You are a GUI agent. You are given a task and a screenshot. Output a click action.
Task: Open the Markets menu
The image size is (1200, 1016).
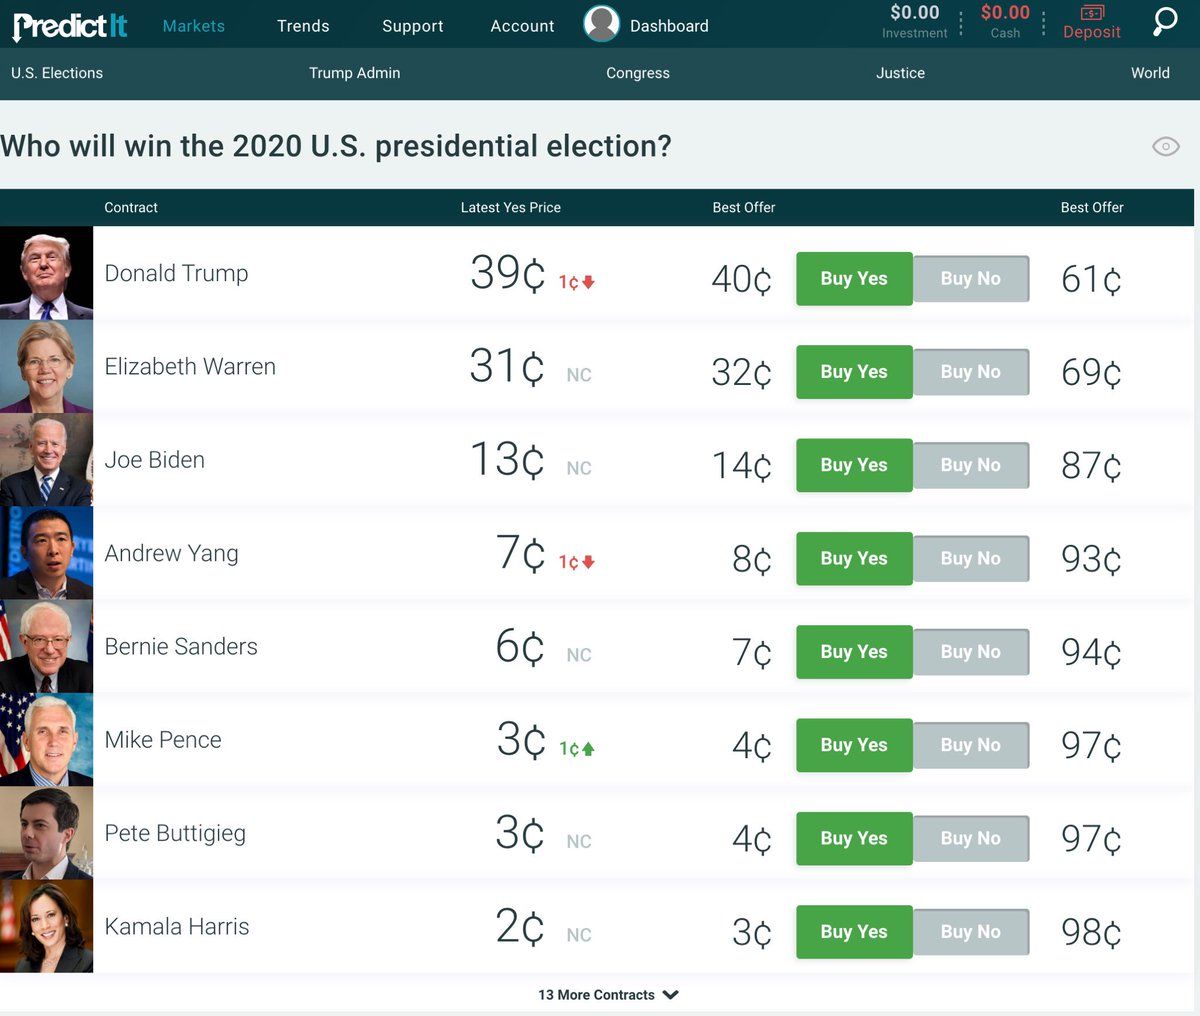point(194,26)
